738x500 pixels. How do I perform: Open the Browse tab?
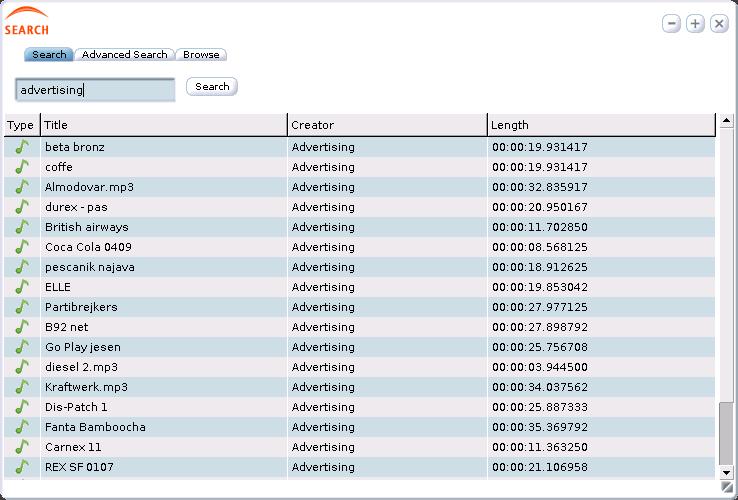click(x=201, y=55)
